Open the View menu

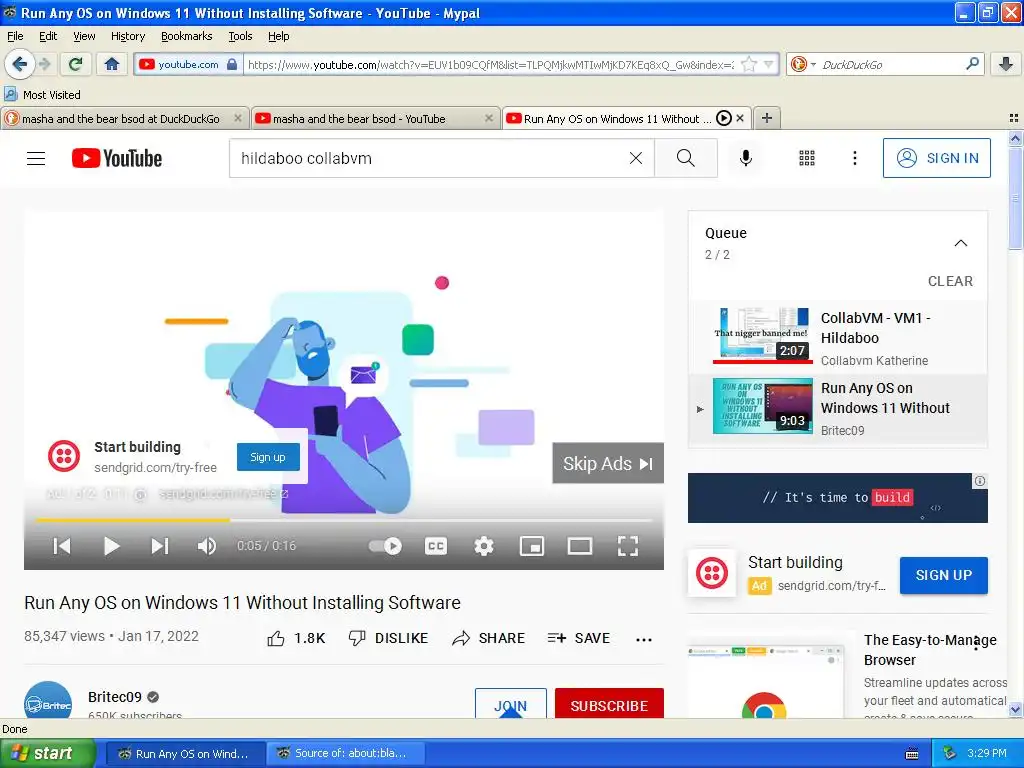click(x=84, y=36)
